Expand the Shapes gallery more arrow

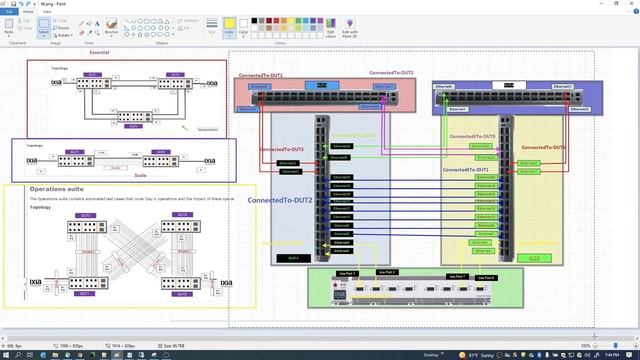(173, 35)
